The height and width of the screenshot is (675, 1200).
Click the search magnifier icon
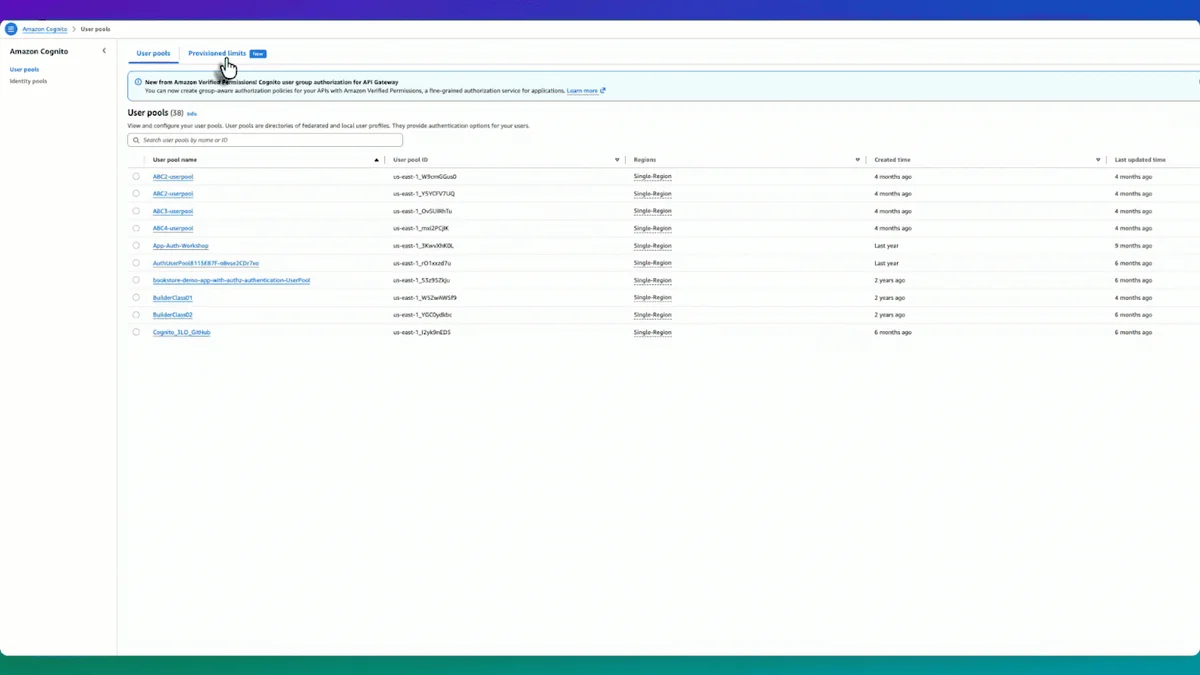tap(136, 140)
